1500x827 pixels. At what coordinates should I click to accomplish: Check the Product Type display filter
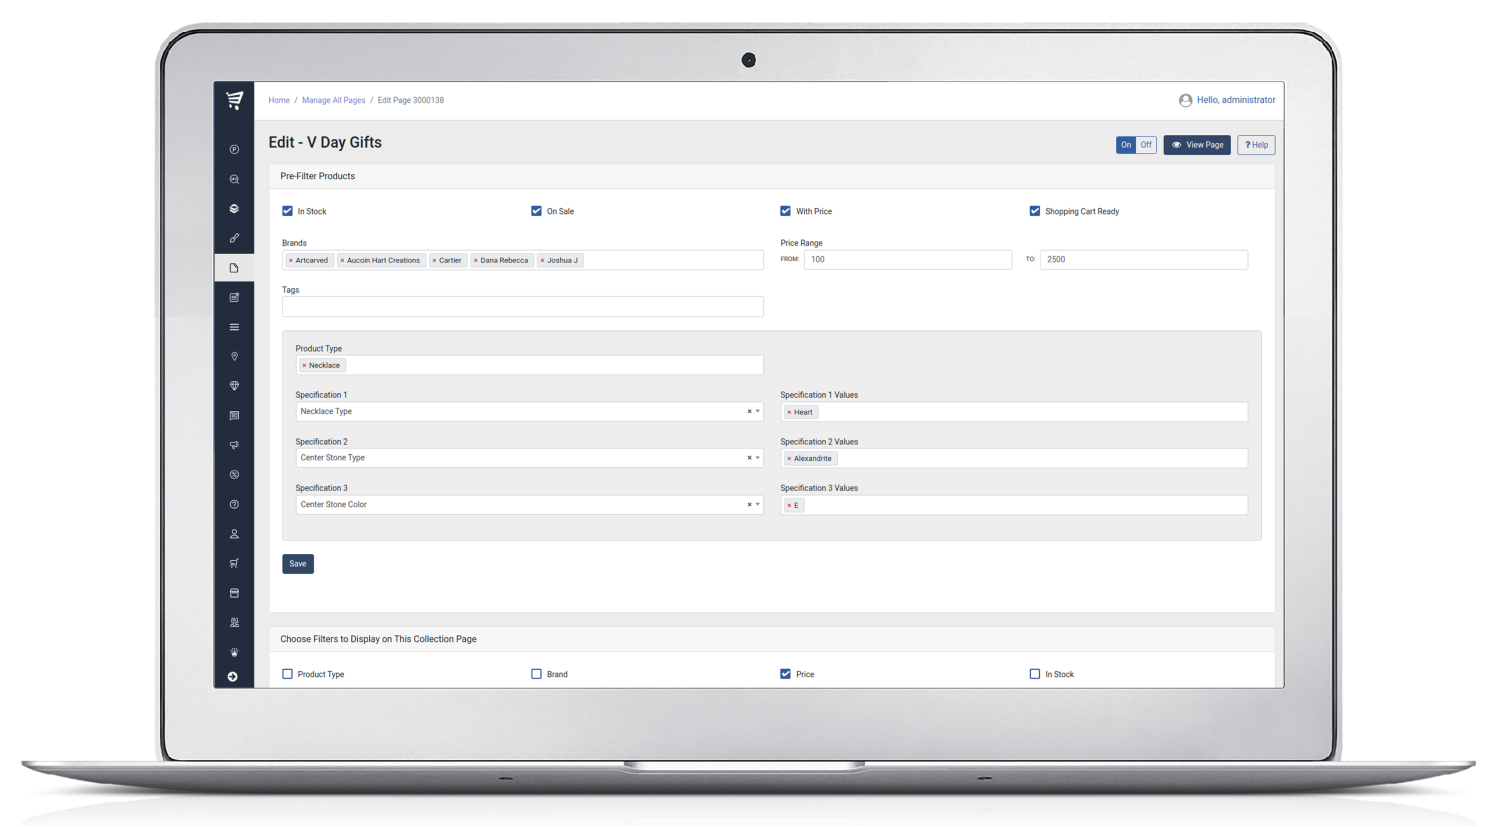pos(288,674)
